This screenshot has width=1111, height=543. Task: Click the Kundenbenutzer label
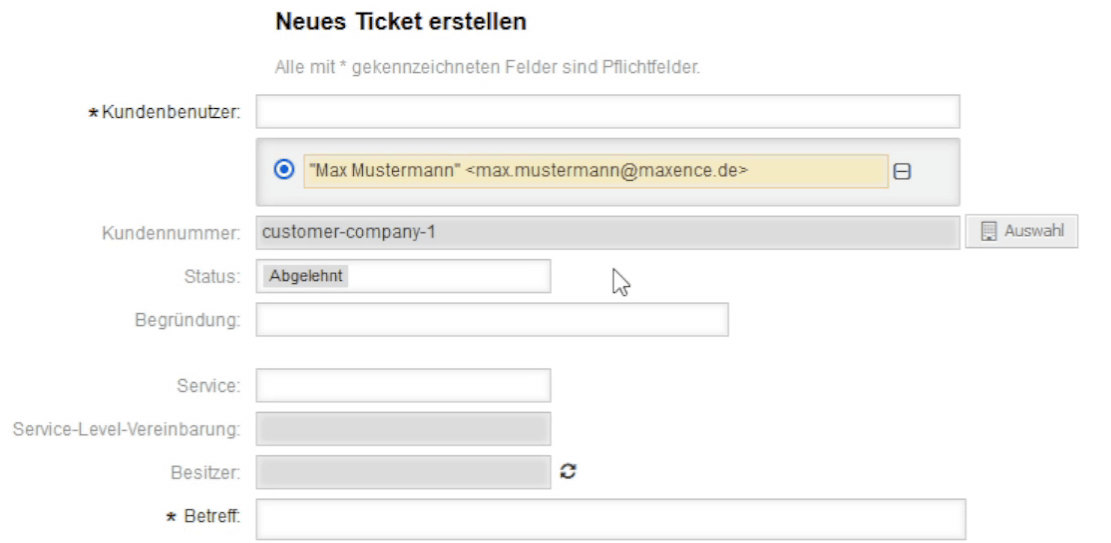point(171,113)
